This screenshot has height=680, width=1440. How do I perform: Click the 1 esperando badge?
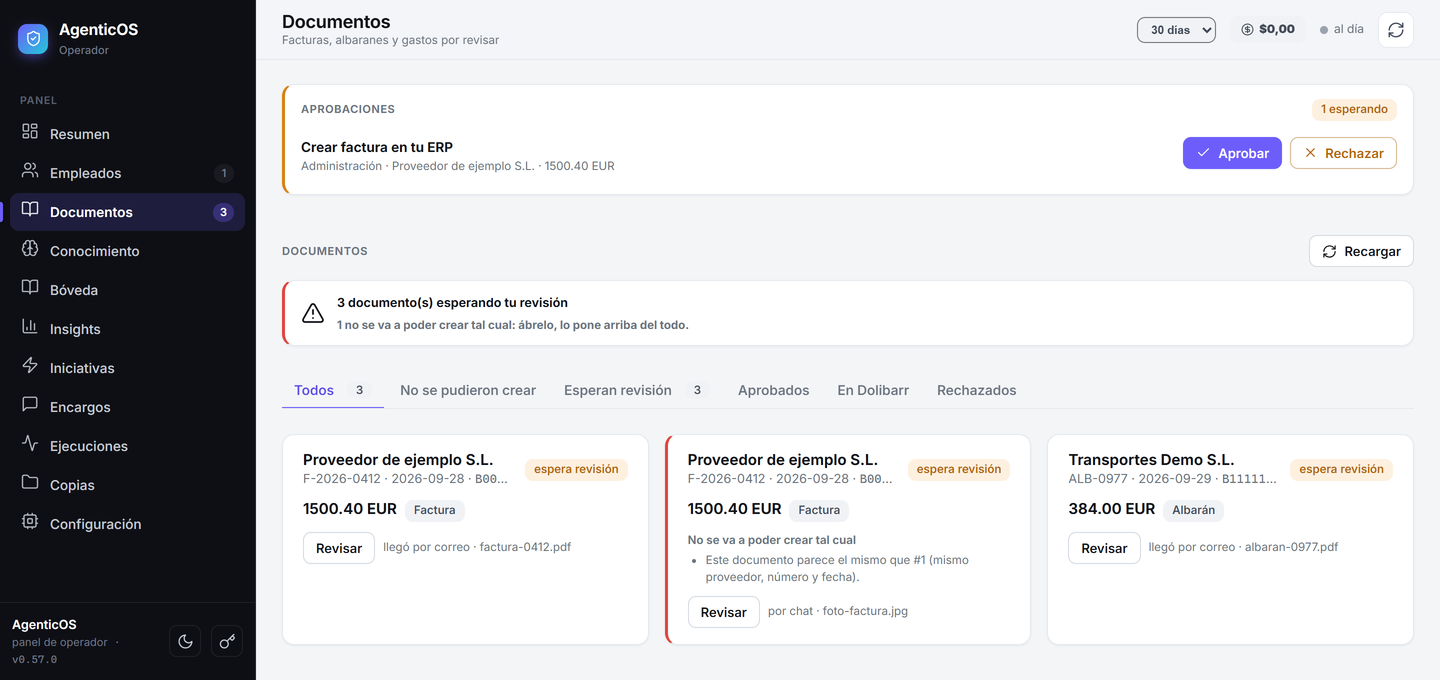coord(1354,109)
